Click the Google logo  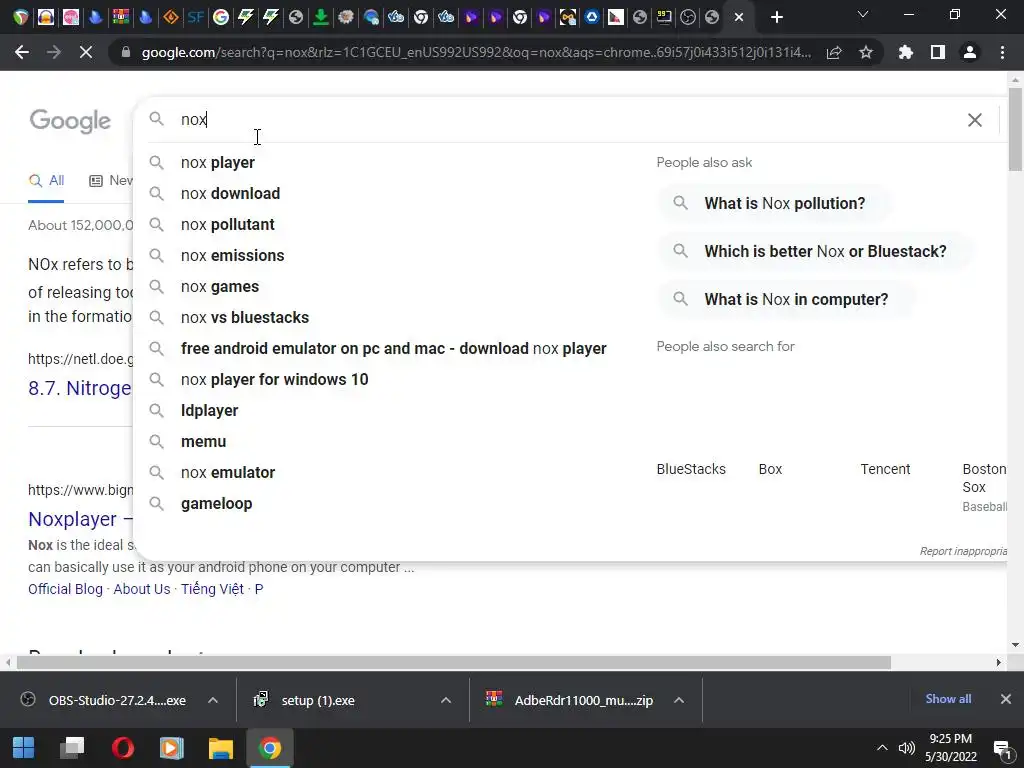coord(71,121)
